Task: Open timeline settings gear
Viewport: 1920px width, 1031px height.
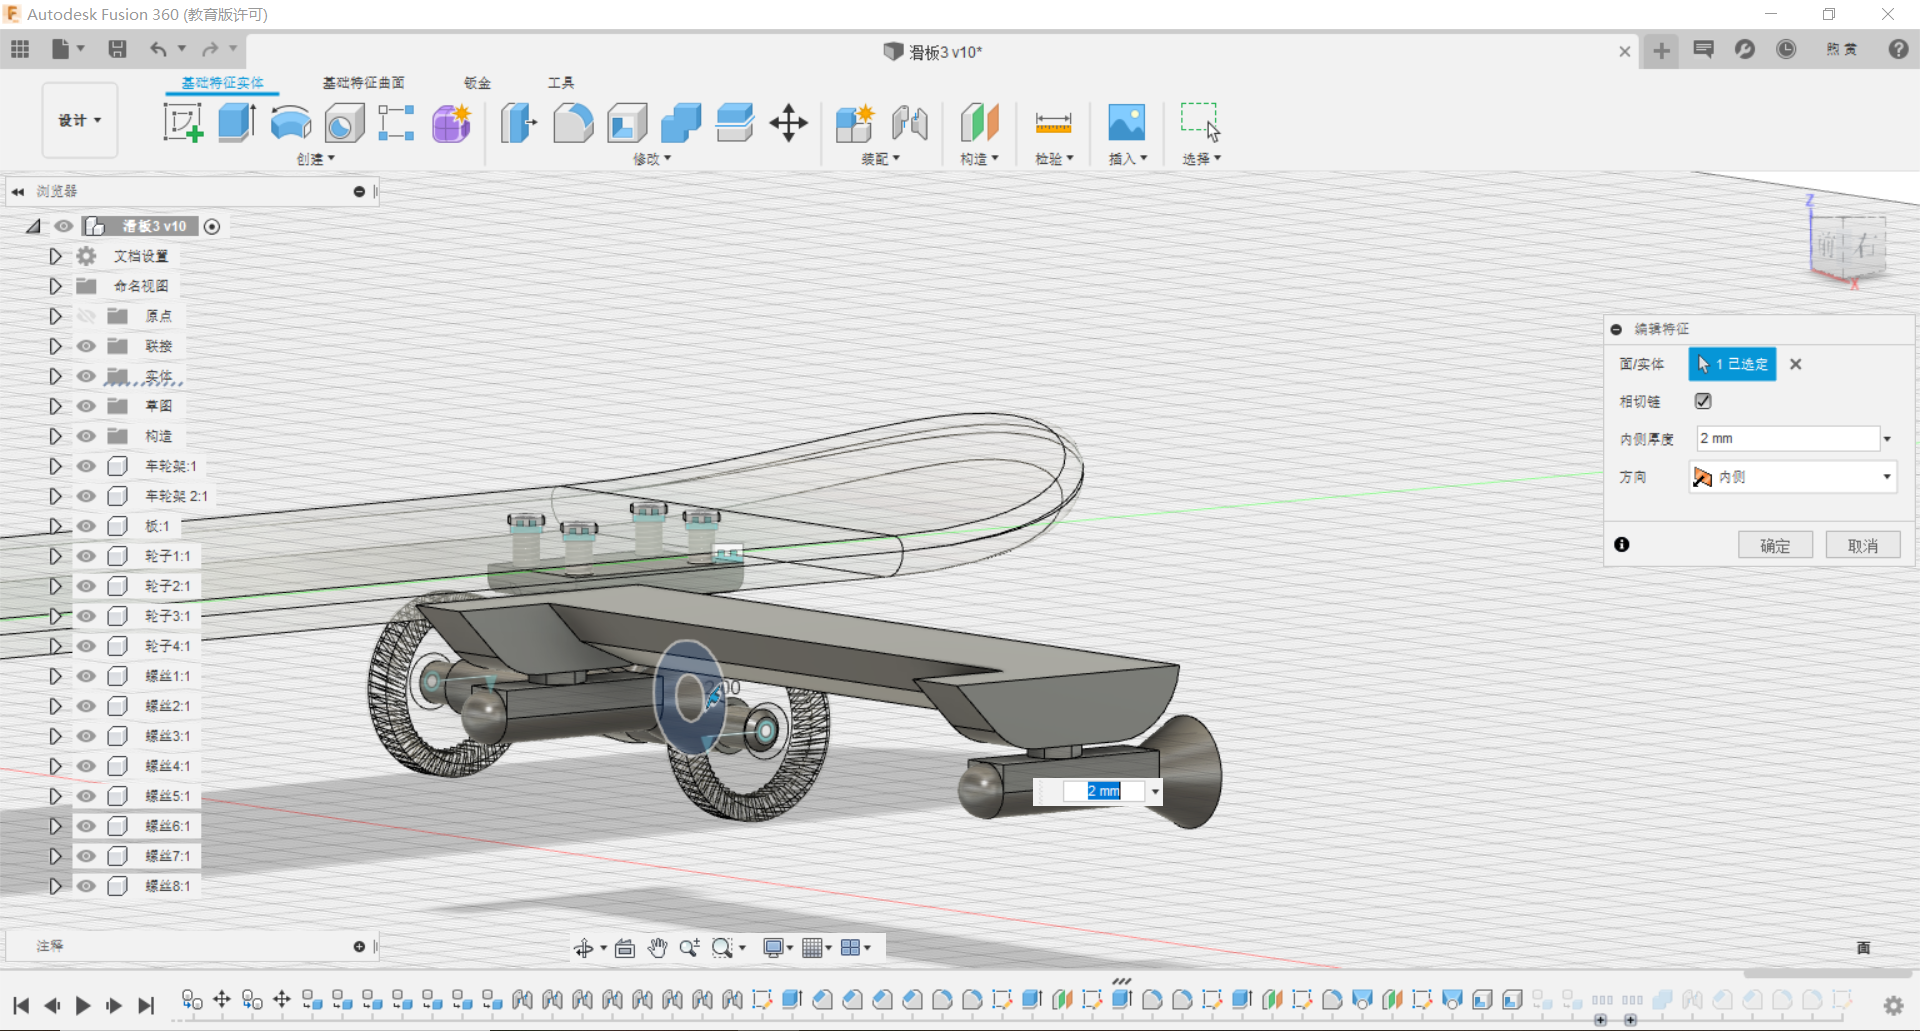Action: (1893, 1005)
